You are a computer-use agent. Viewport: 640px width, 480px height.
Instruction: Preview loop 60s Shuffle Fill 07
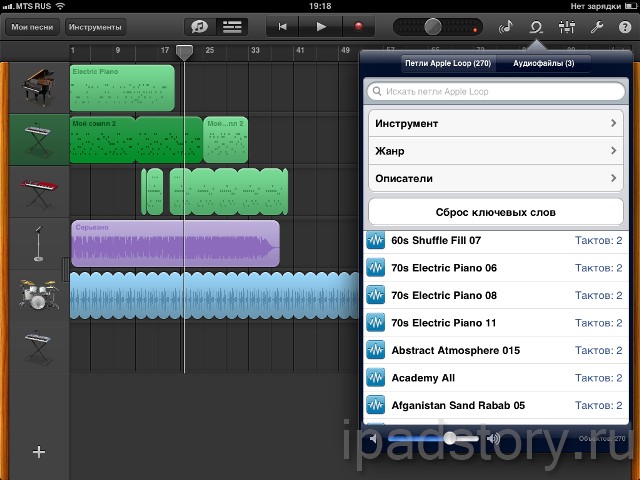pyautogui.click(x=496, y=240)
